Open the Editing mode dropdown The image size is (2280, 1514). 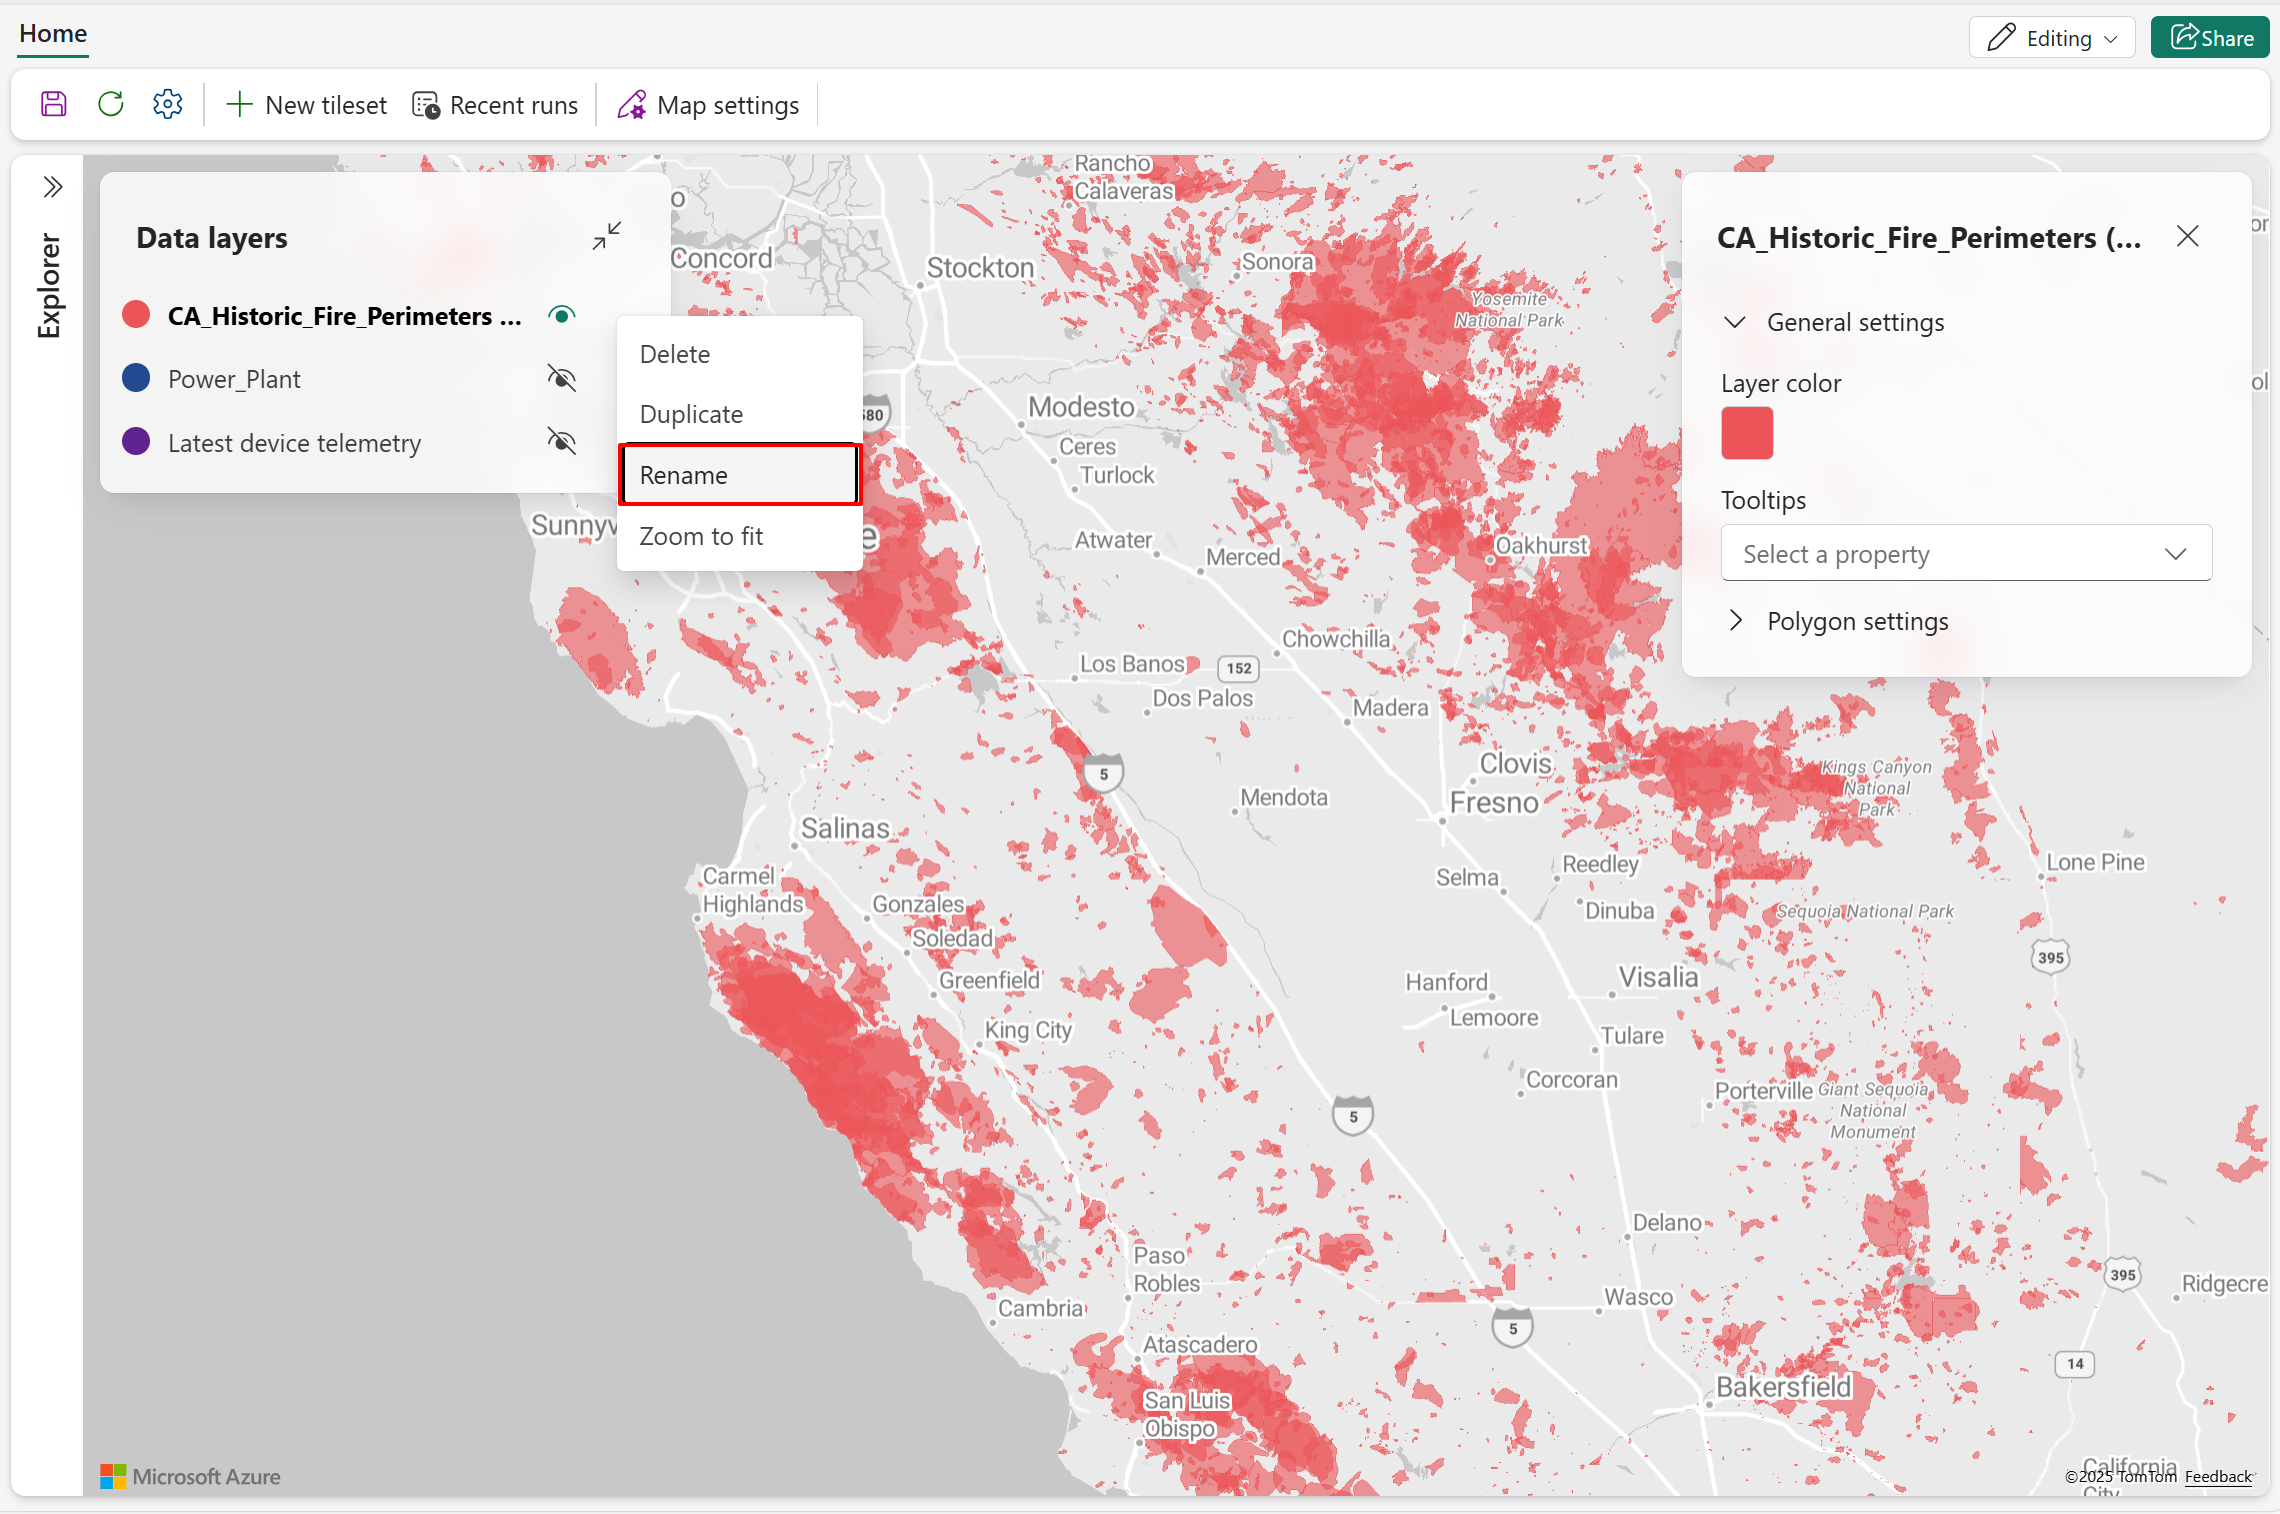tap(2052, 38)
